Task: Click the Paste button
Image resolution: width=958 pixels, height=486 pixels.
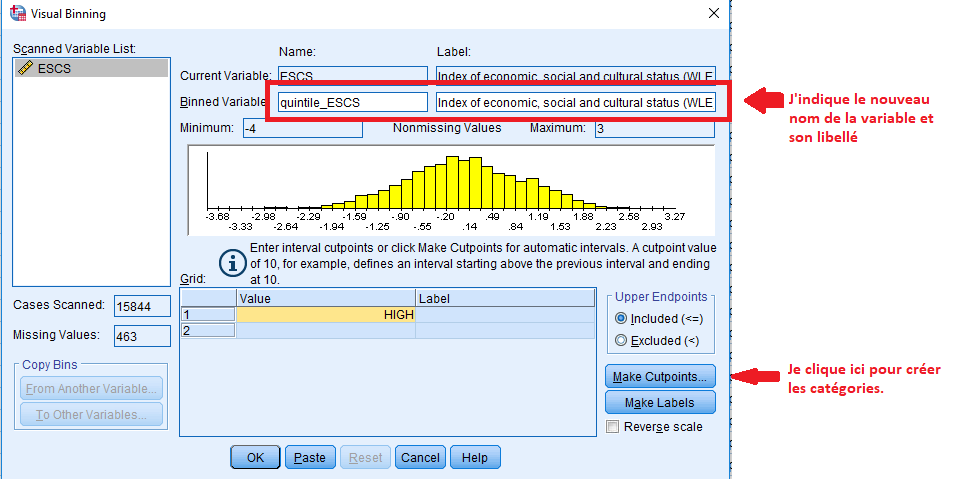Action: pyautogui.click(x=310, y=457)
